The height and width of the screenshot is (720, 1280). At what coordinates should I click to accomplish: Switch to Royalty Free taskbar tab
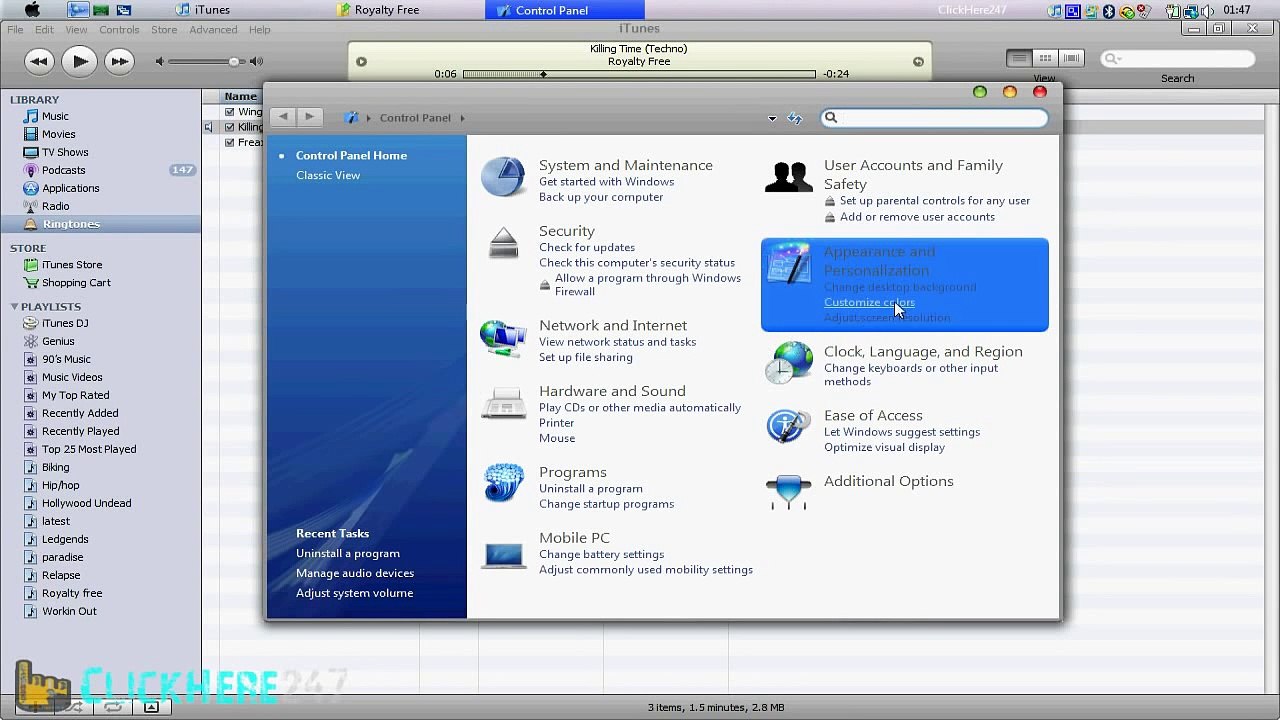[379, 10]
